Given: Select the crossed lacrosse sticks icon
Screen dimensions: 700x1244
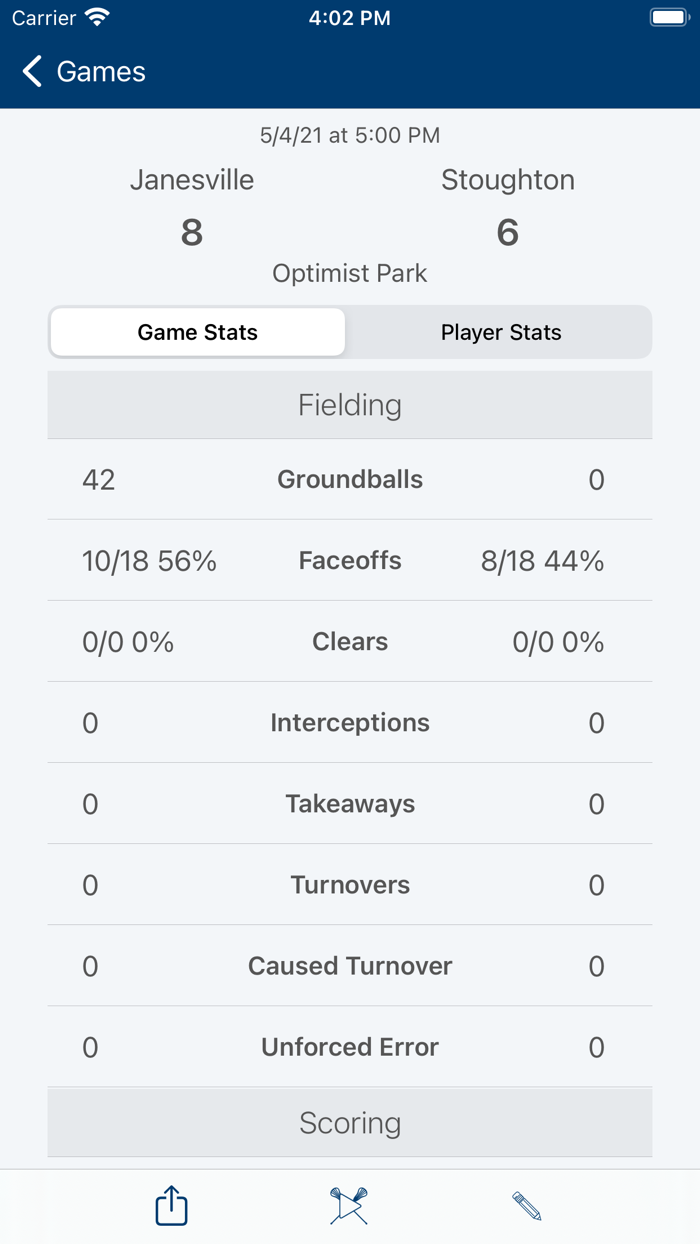Looking at the screenshot, I should [x=348, y=1206].
